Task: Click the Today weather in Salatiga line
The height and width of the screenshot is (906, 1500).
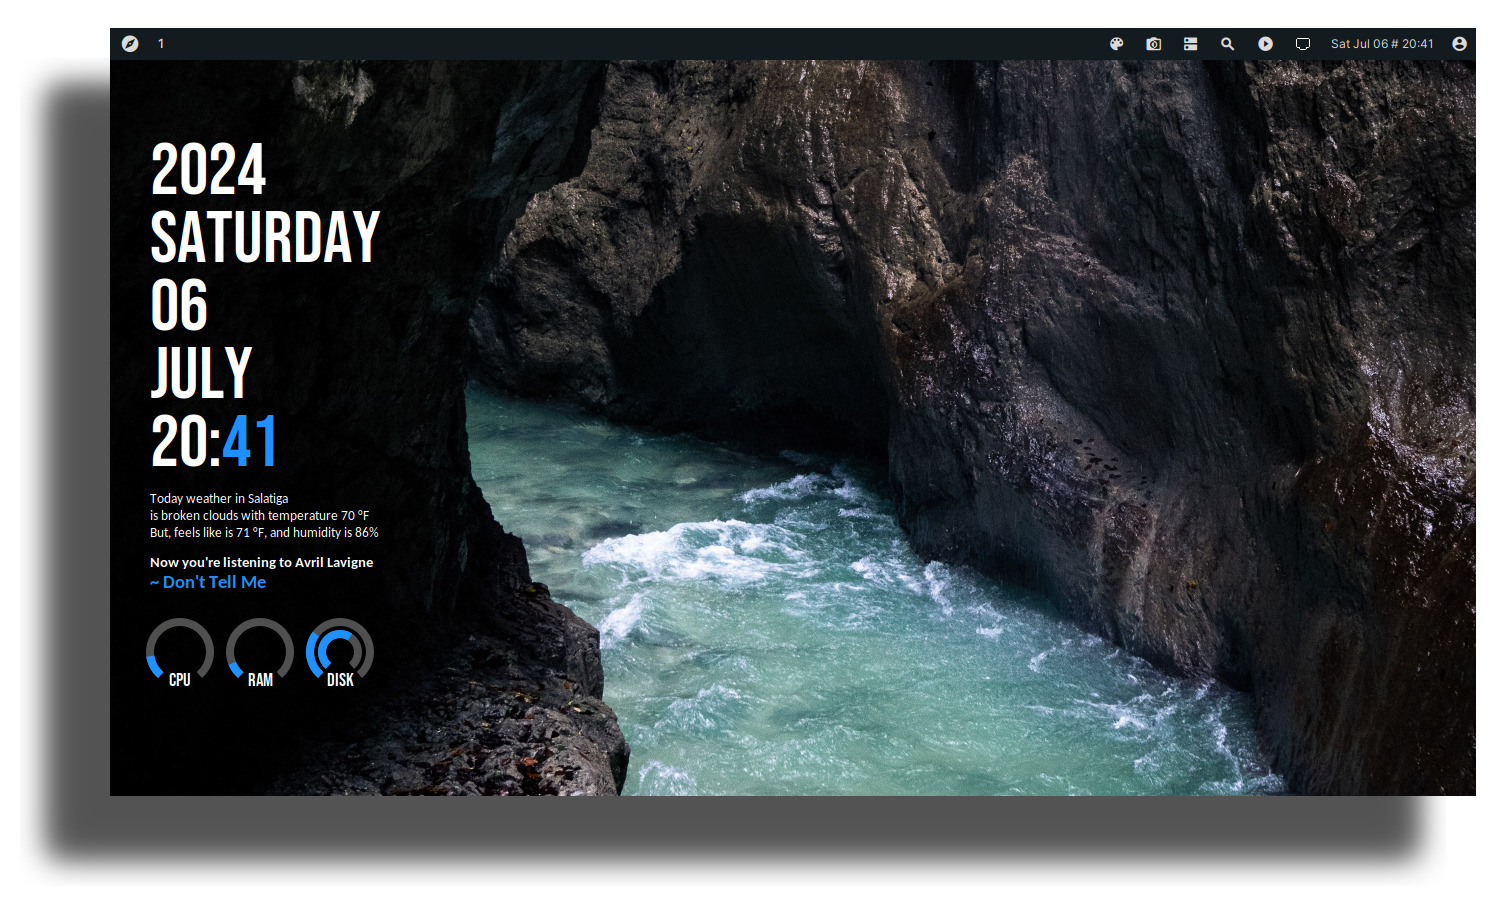Action: click(x=219, y=498)
